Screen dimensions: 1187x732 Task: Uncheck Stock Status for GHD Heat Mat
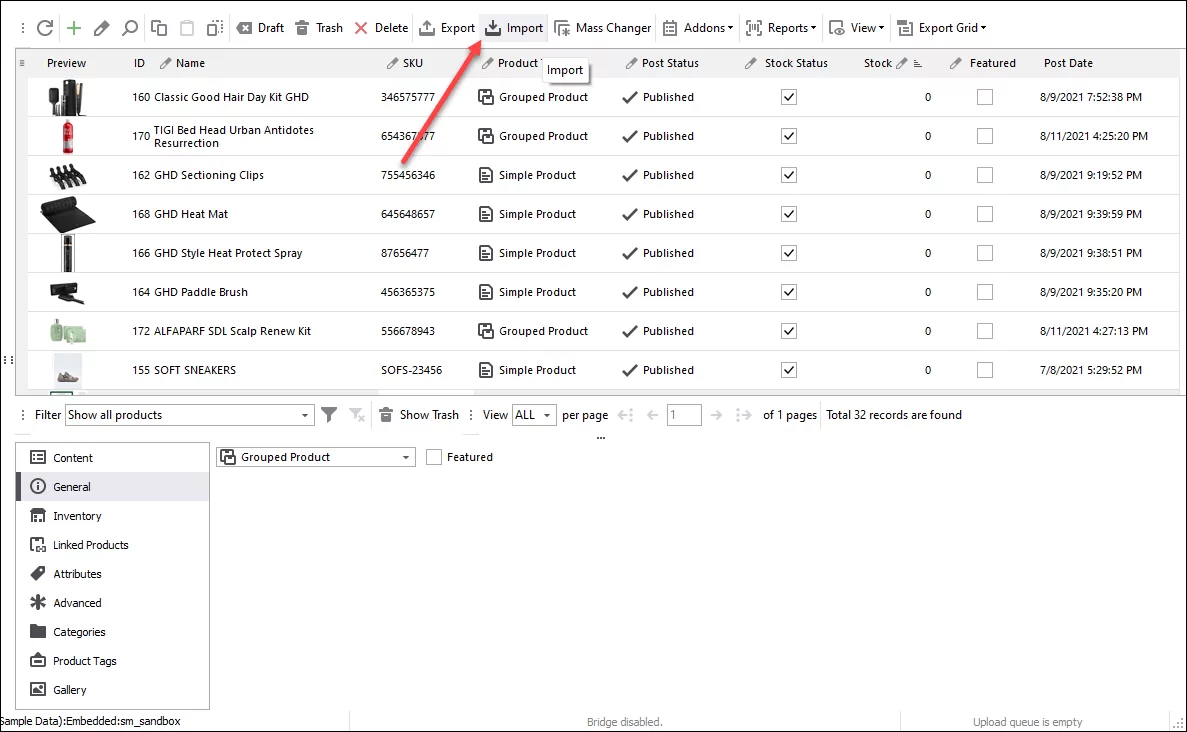click(x=789, y=214)
